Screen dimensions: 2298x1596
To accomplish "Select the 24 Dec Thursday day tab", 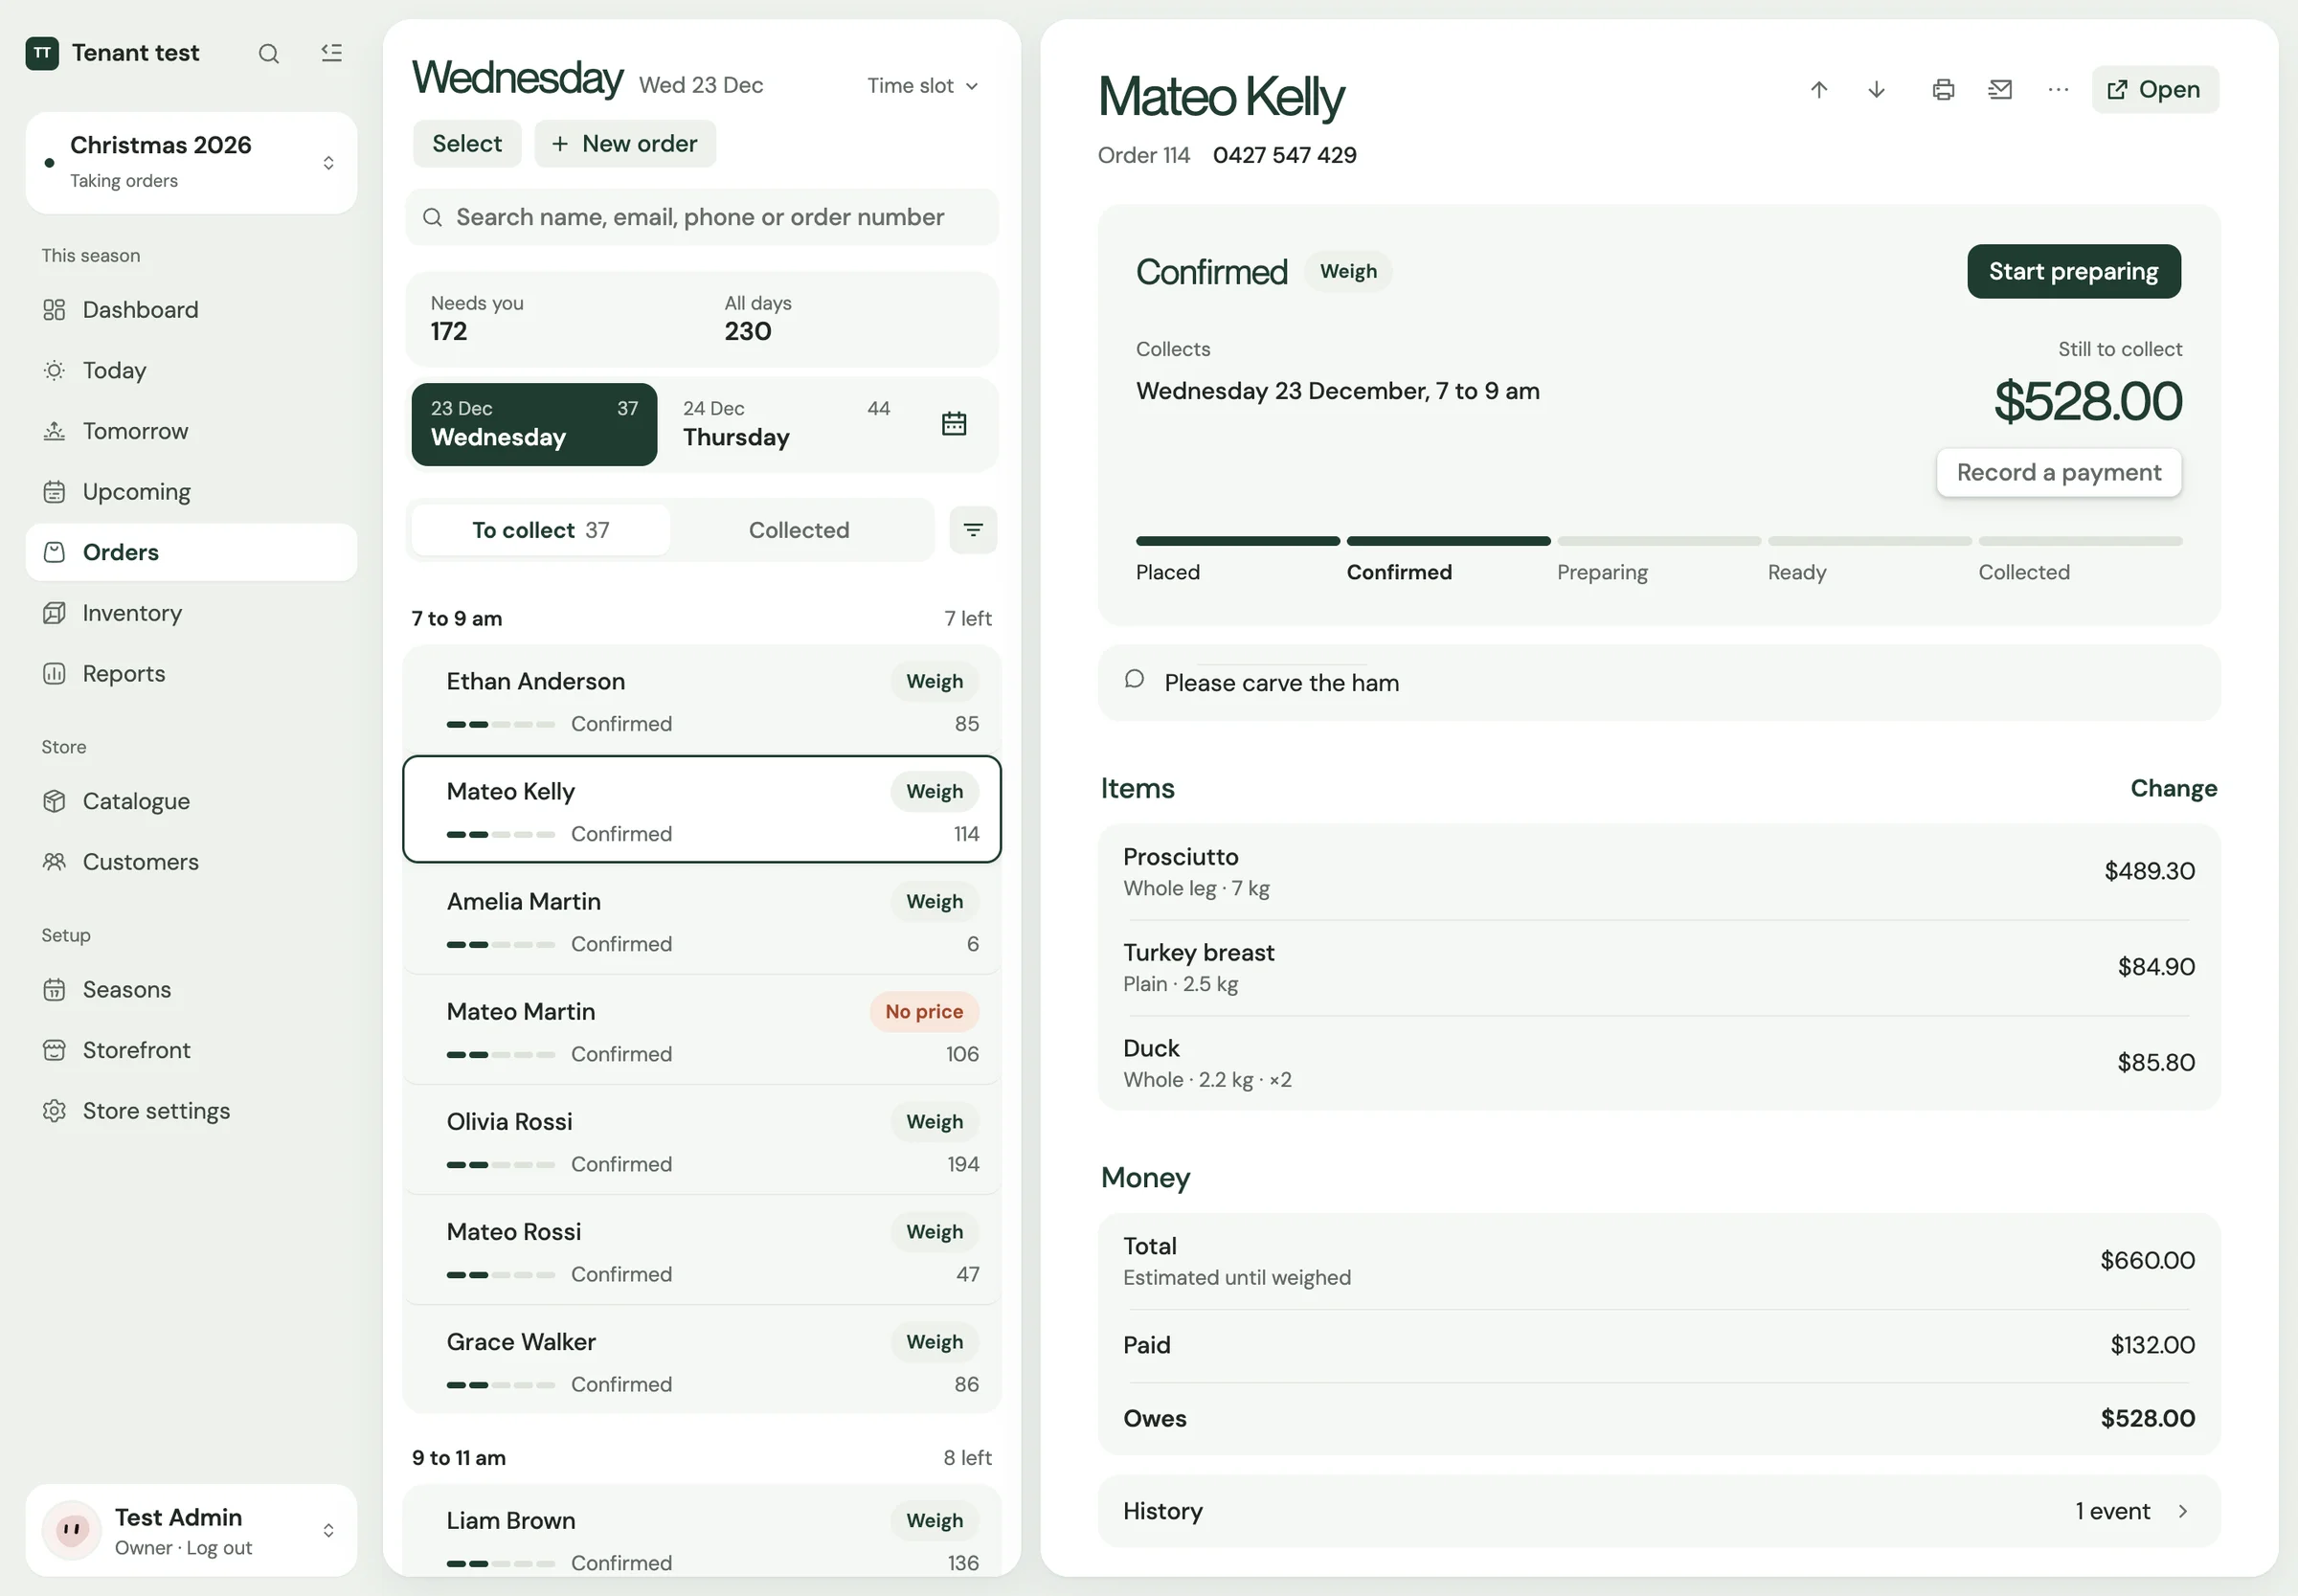I will point(786,424).
